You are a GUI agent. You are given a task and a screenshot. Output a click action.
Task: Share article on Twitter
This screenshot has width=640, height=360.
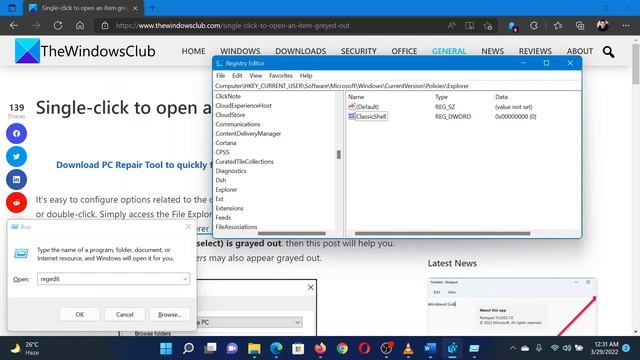coord(16,156)
